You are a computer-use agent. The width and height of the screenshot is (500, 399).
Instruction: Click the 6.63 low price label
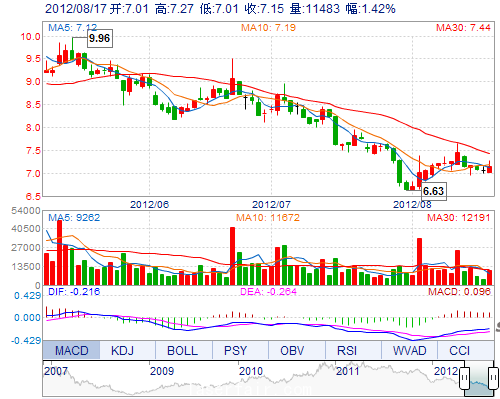(433, 191)
